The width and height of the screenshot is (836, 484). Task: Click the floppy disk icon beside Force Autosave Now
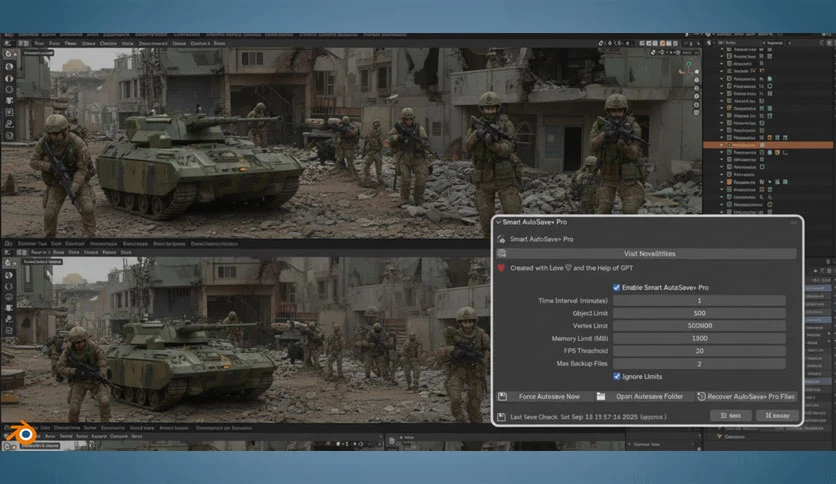tap(502, 396)
